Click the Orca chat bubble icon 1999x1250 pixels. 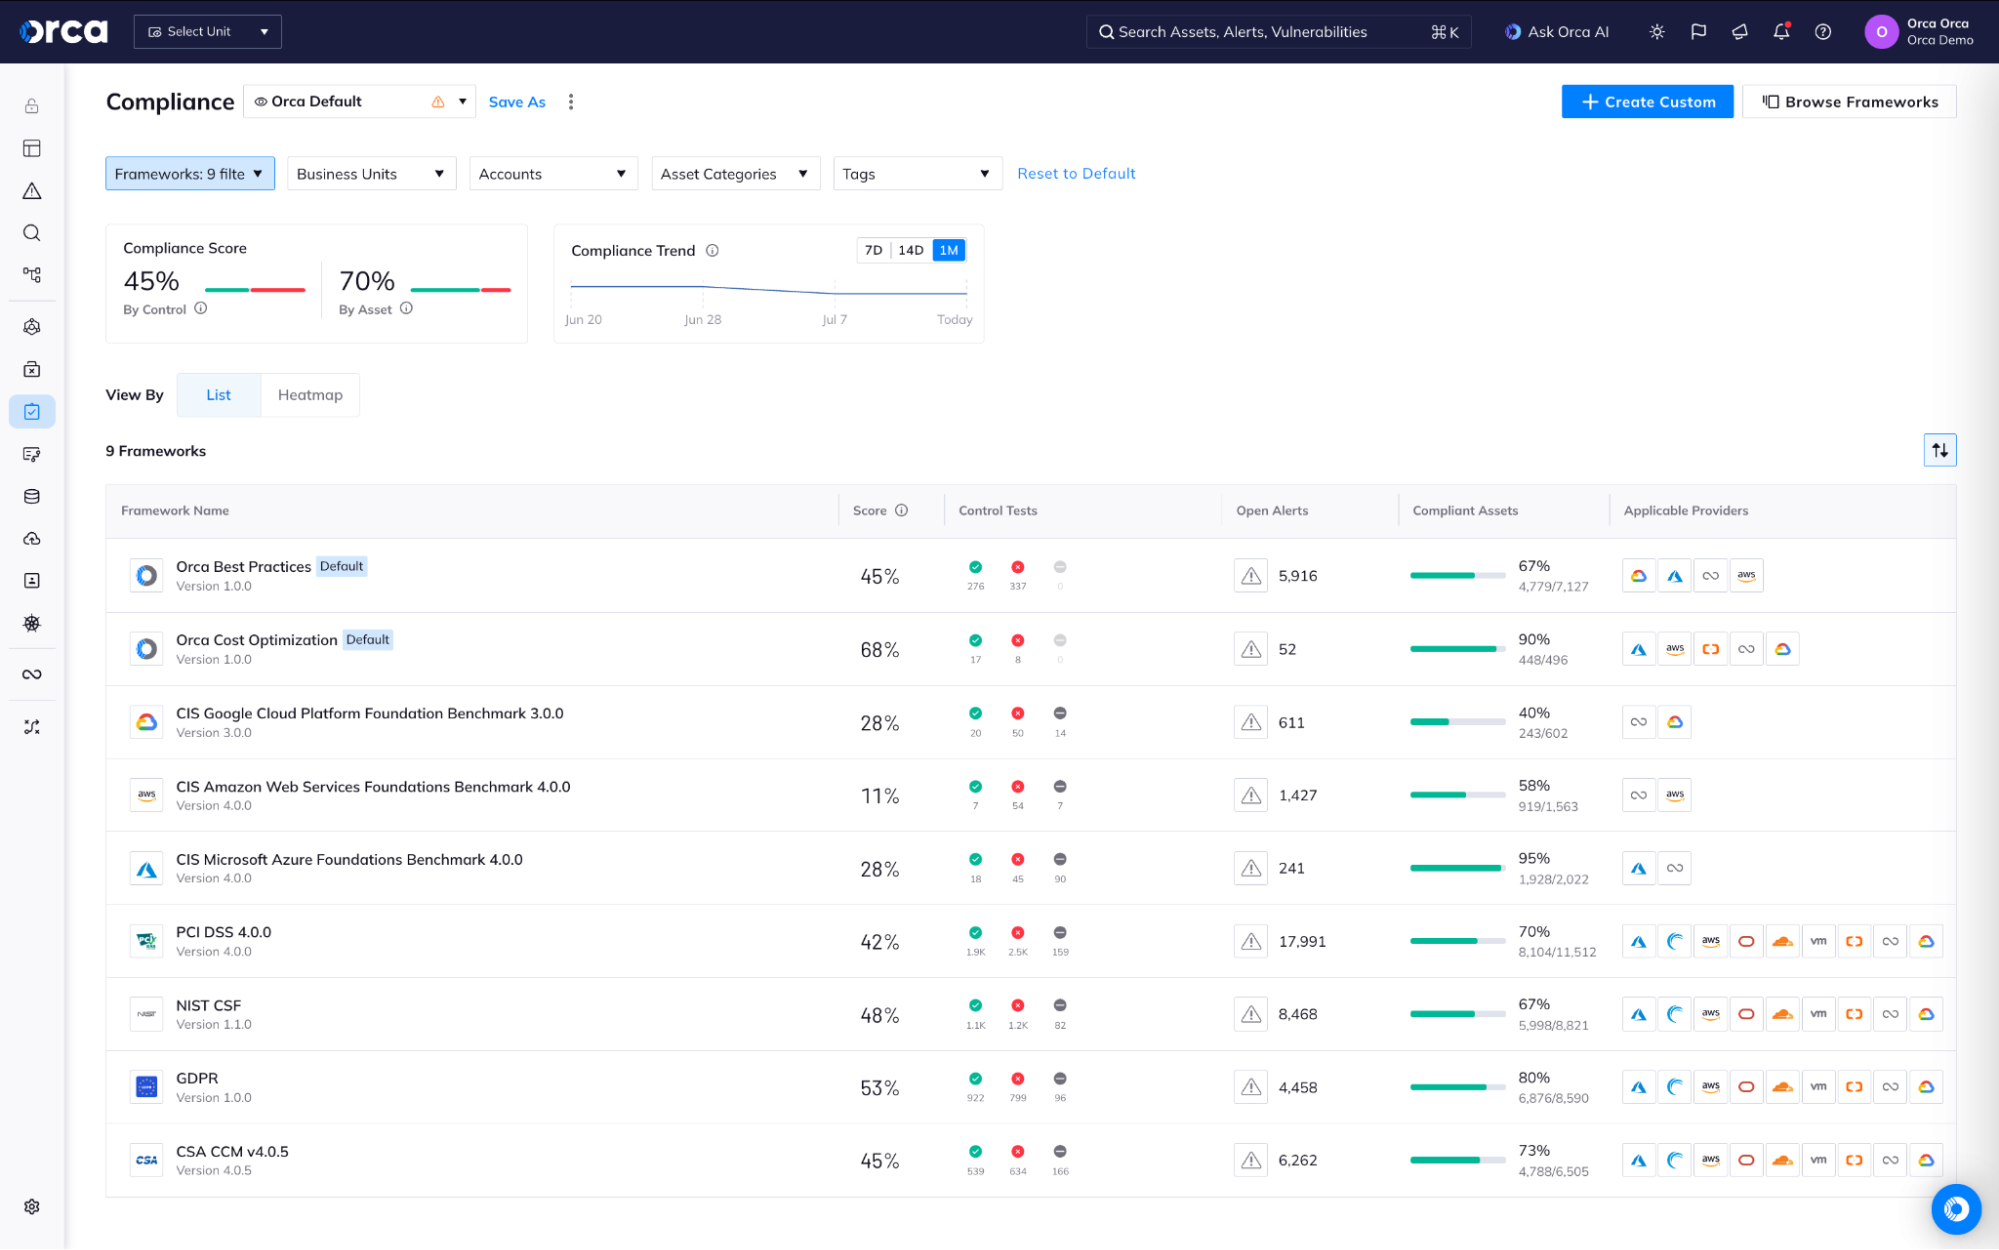pos(1955,1209)
